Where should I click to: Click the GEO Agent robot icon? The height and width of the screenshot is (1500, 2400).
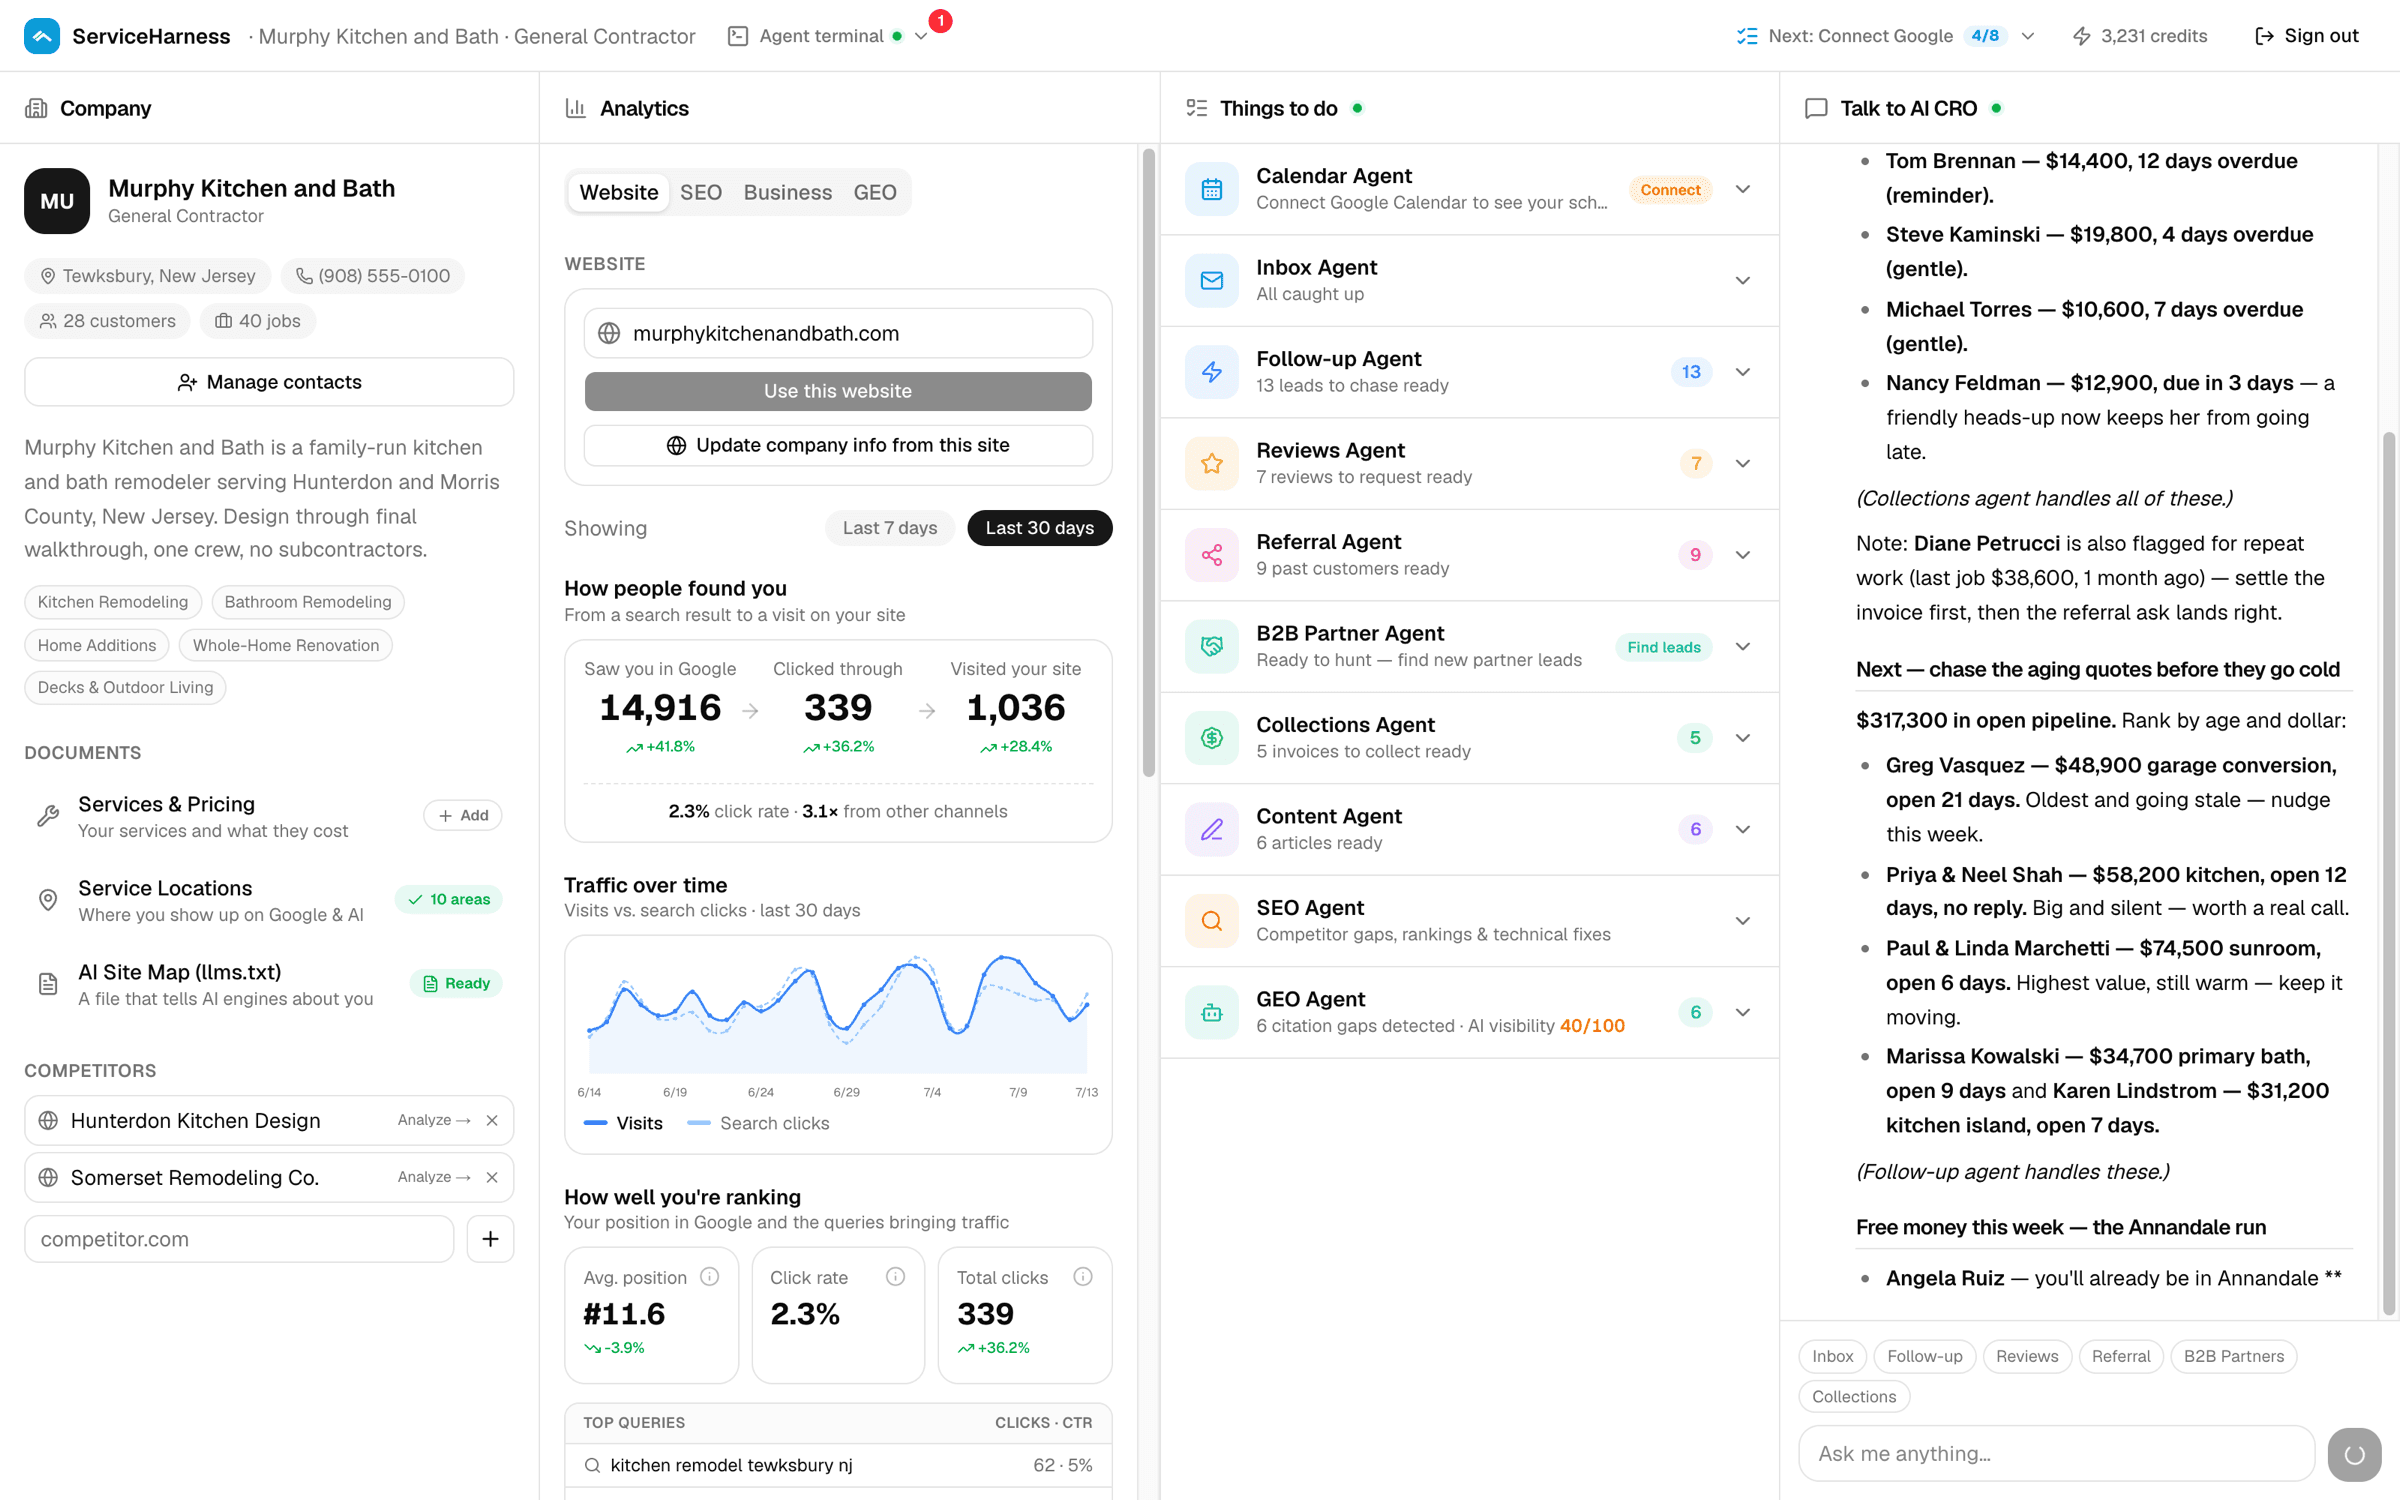1211,1013
